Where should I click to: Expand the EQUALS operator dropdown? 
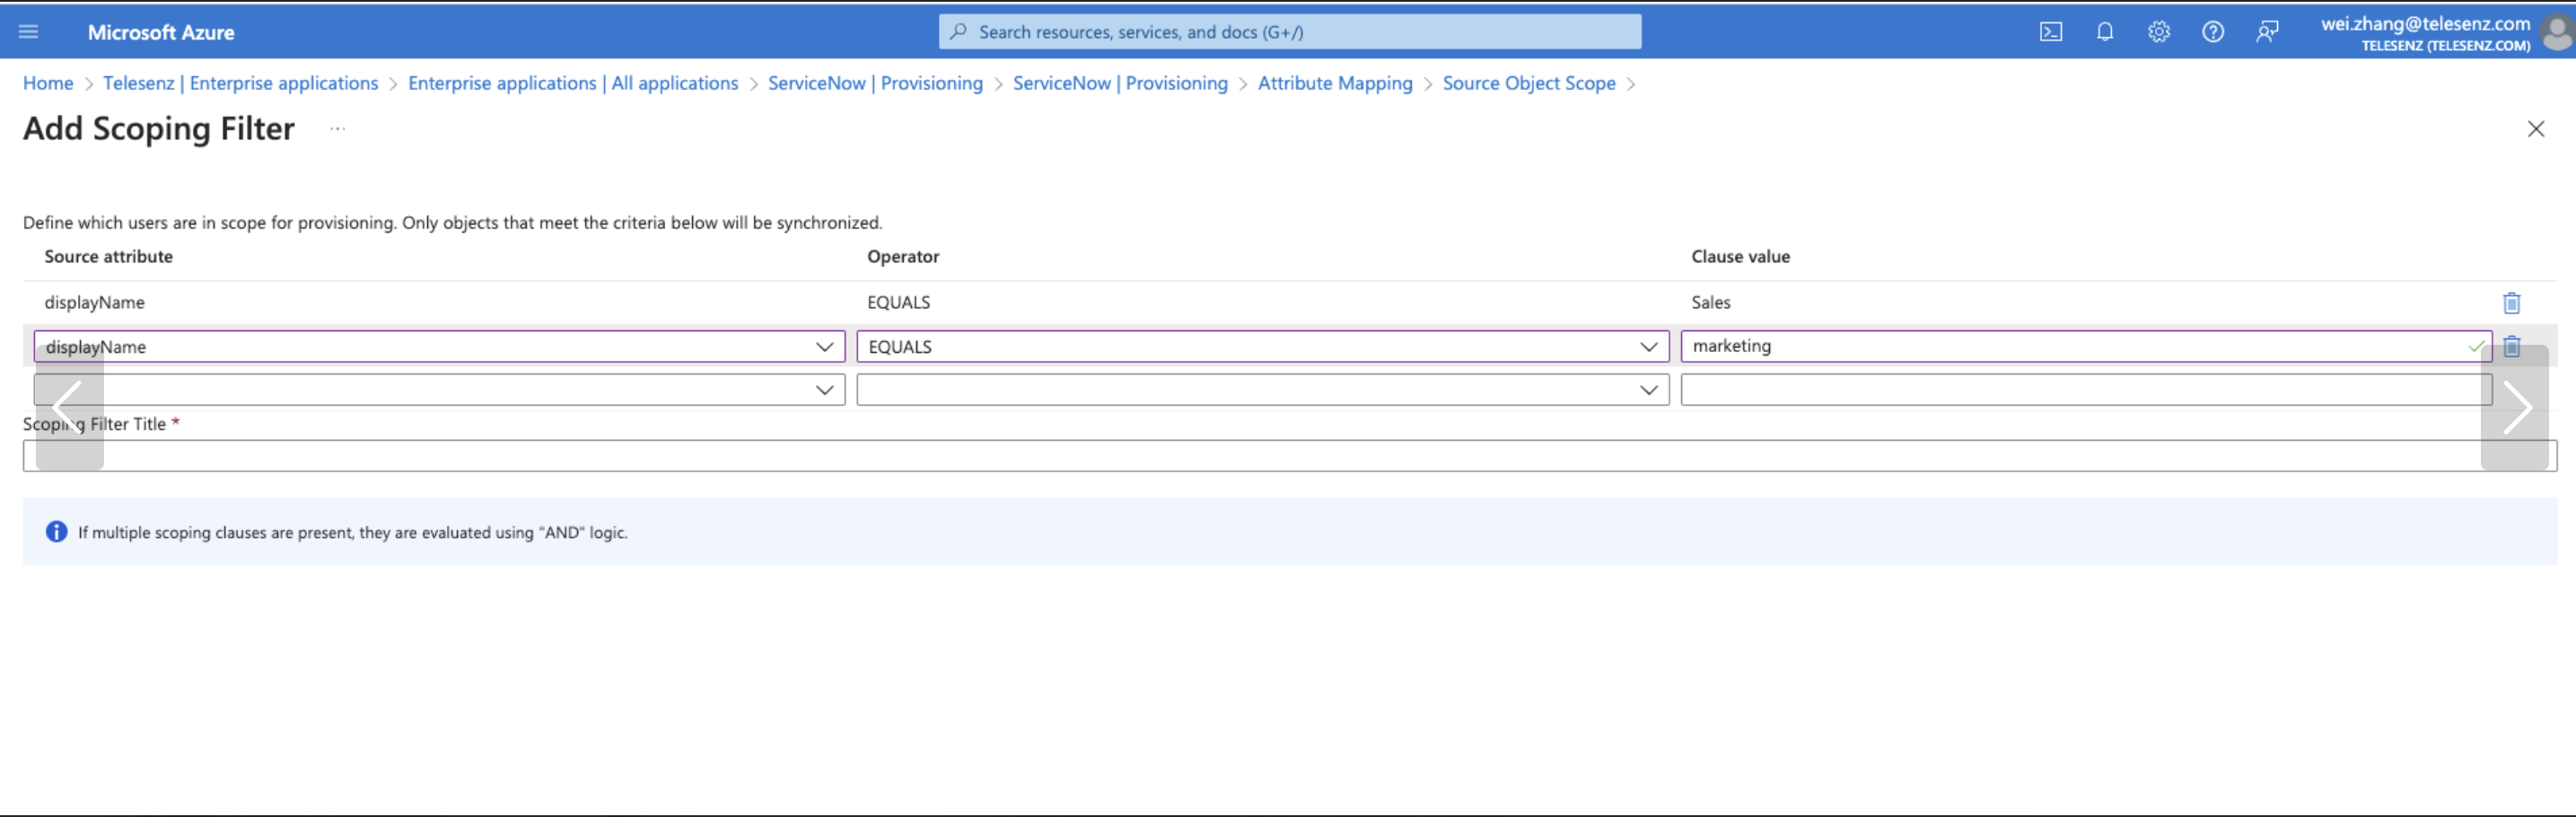click(x=1262, y=347)
